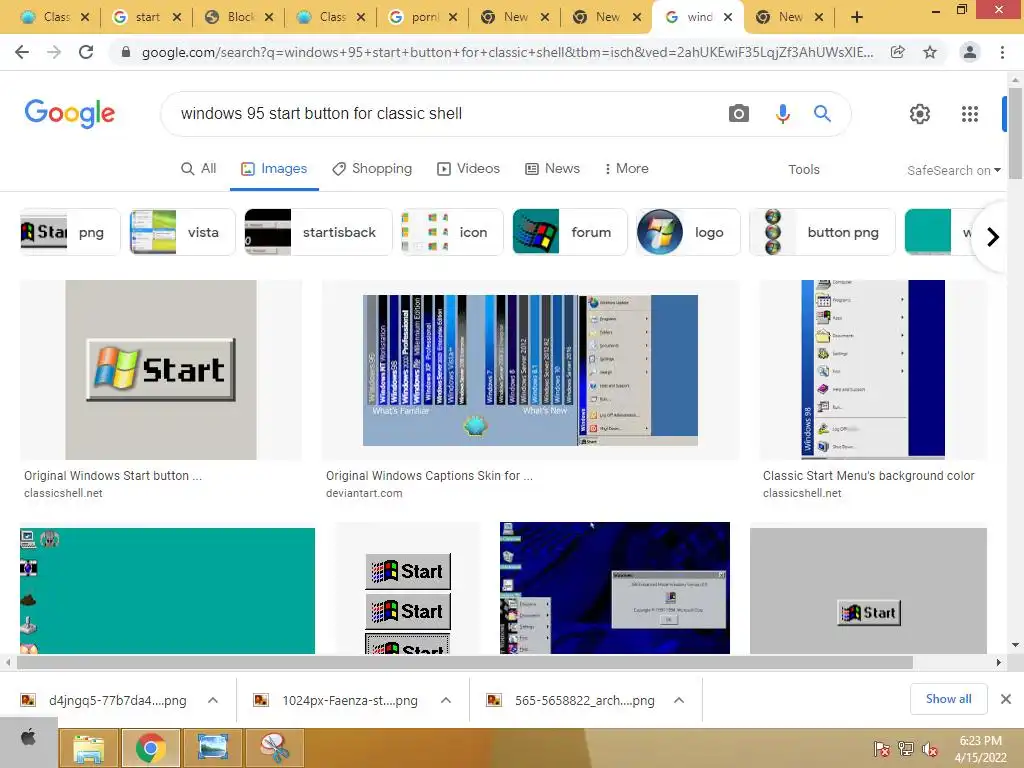Filter results by 'button png' chip
Viewport: 1024px width, 768px height.
pos(822,232)
